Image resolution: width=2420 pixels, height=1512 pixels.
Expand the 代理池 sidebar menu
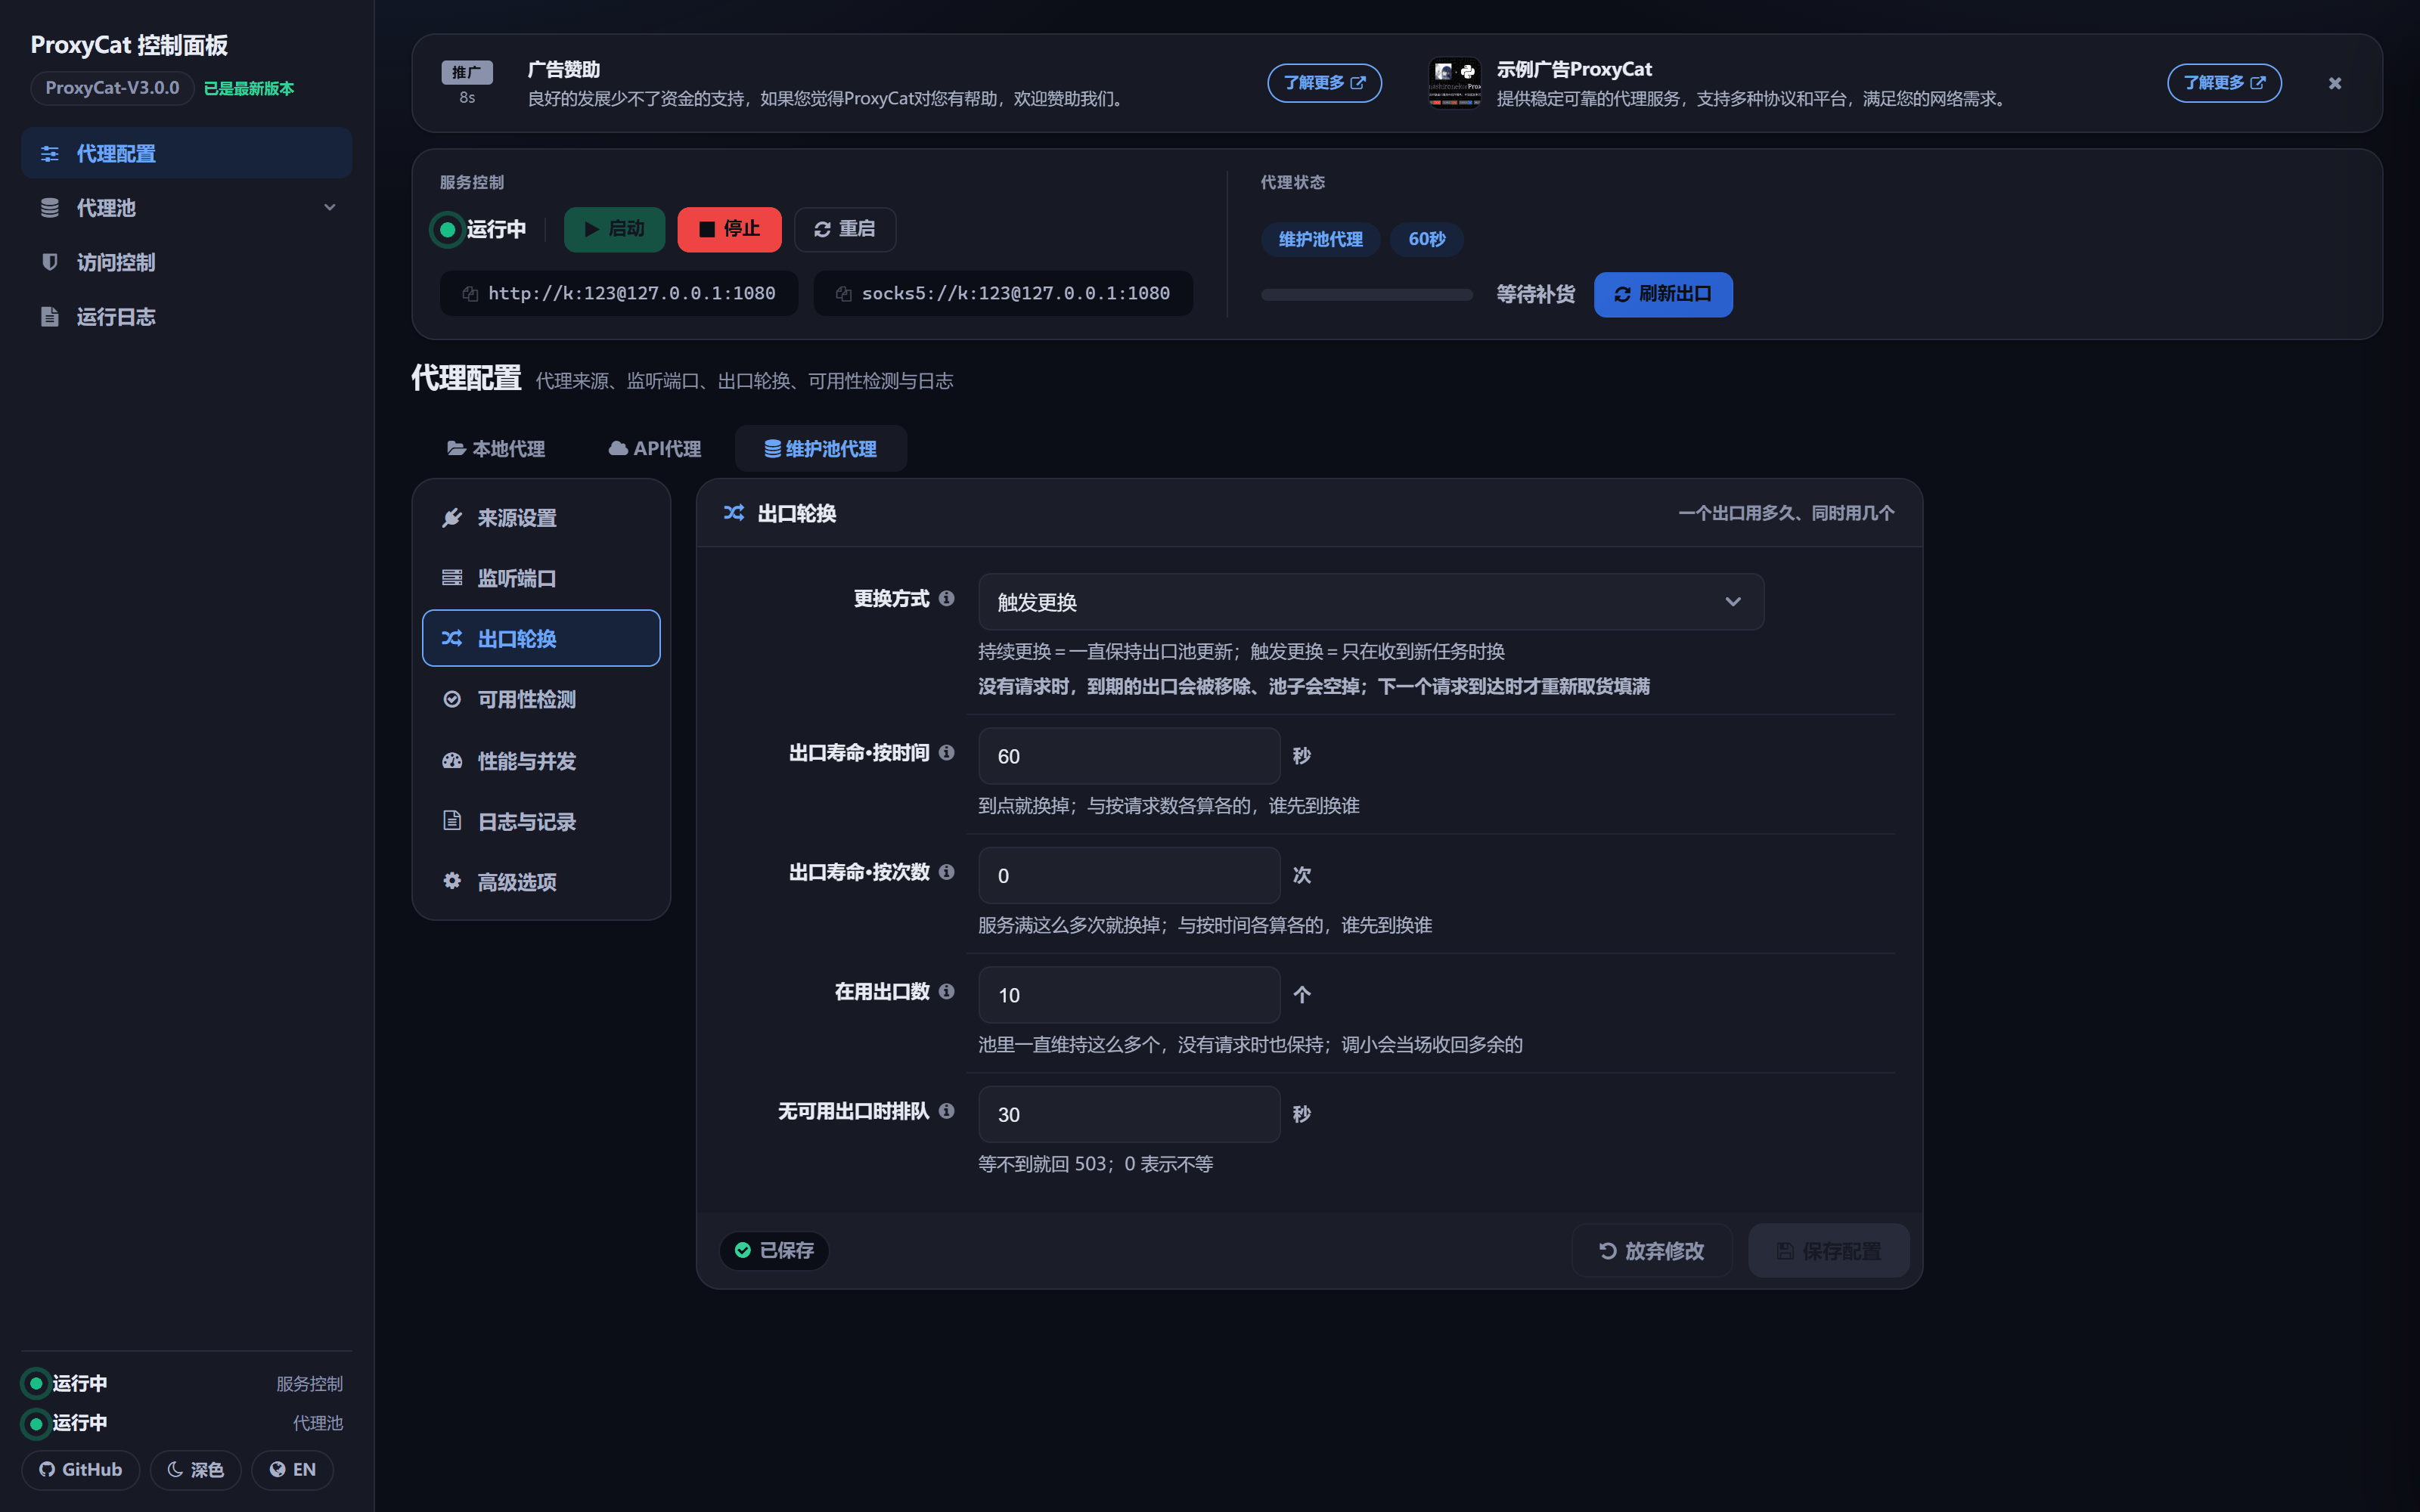(187, 207)
